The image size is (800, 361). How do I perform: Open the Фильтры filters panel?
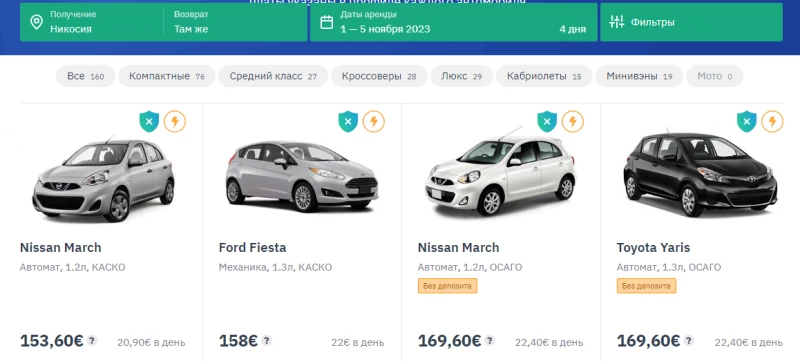(x=691, y=22)
